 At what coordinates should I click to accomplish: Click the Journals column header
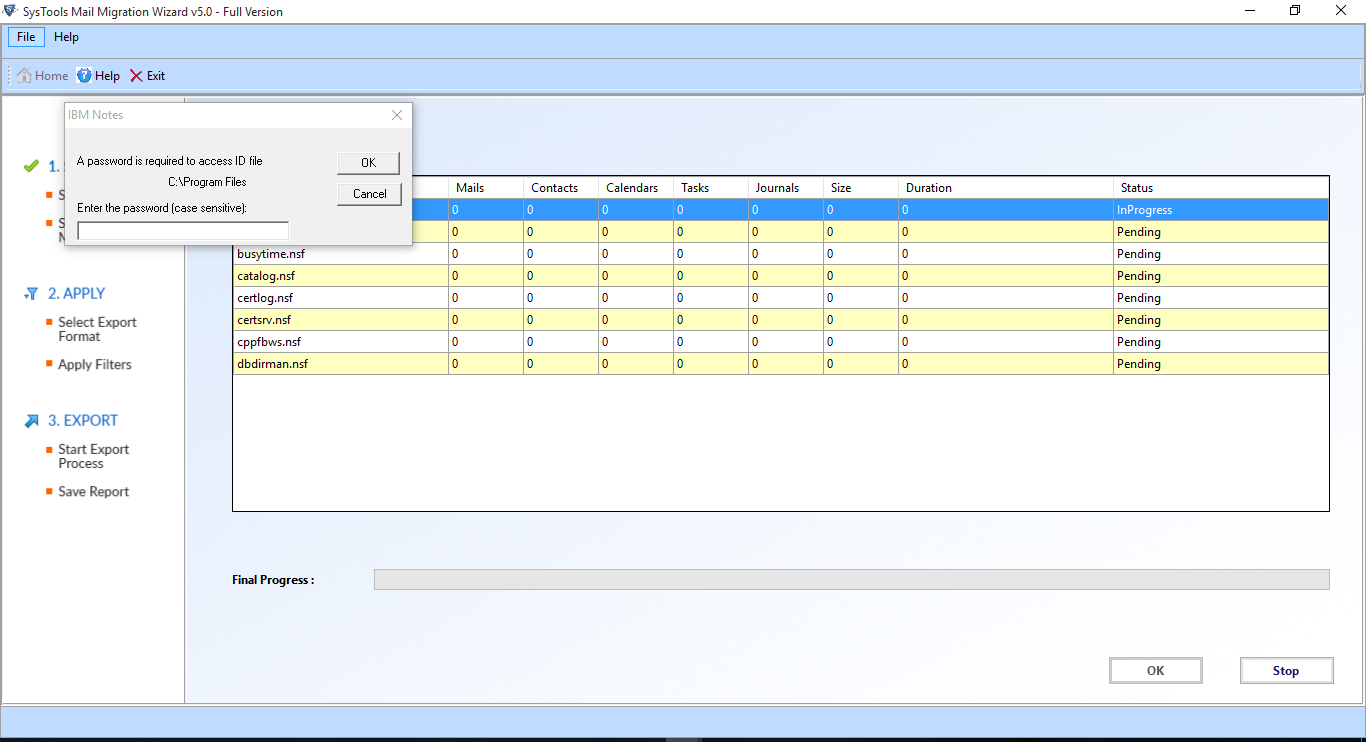point(786,188)
